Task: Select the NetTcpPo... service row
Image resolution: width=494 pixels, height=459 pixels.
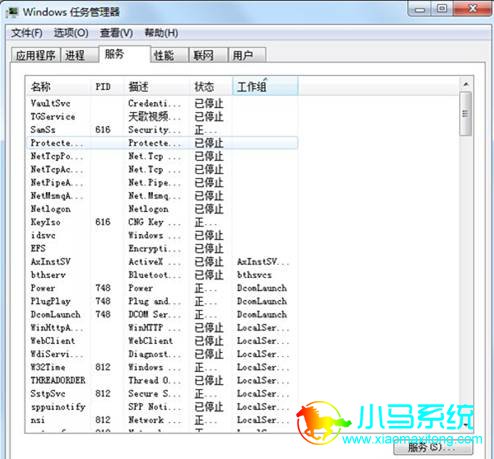Action: (162, 156)
